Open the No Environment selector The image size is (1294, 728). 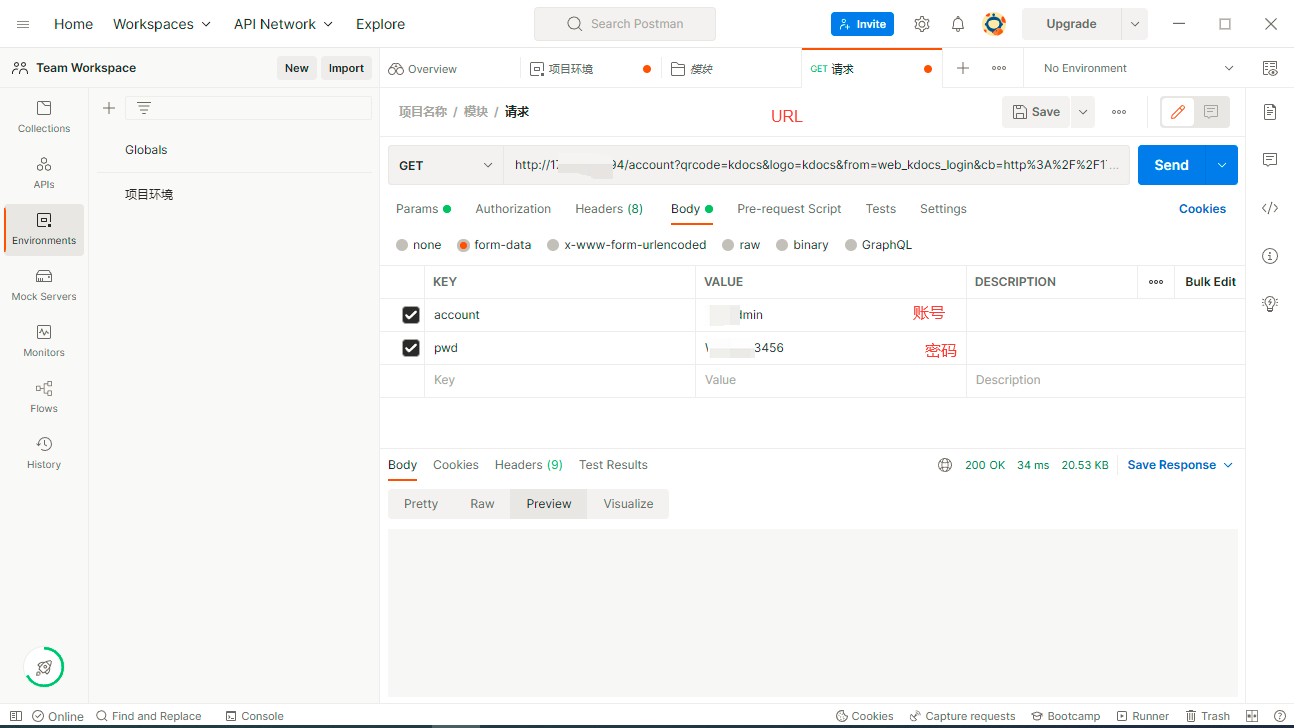click(x=1139, y=68)
